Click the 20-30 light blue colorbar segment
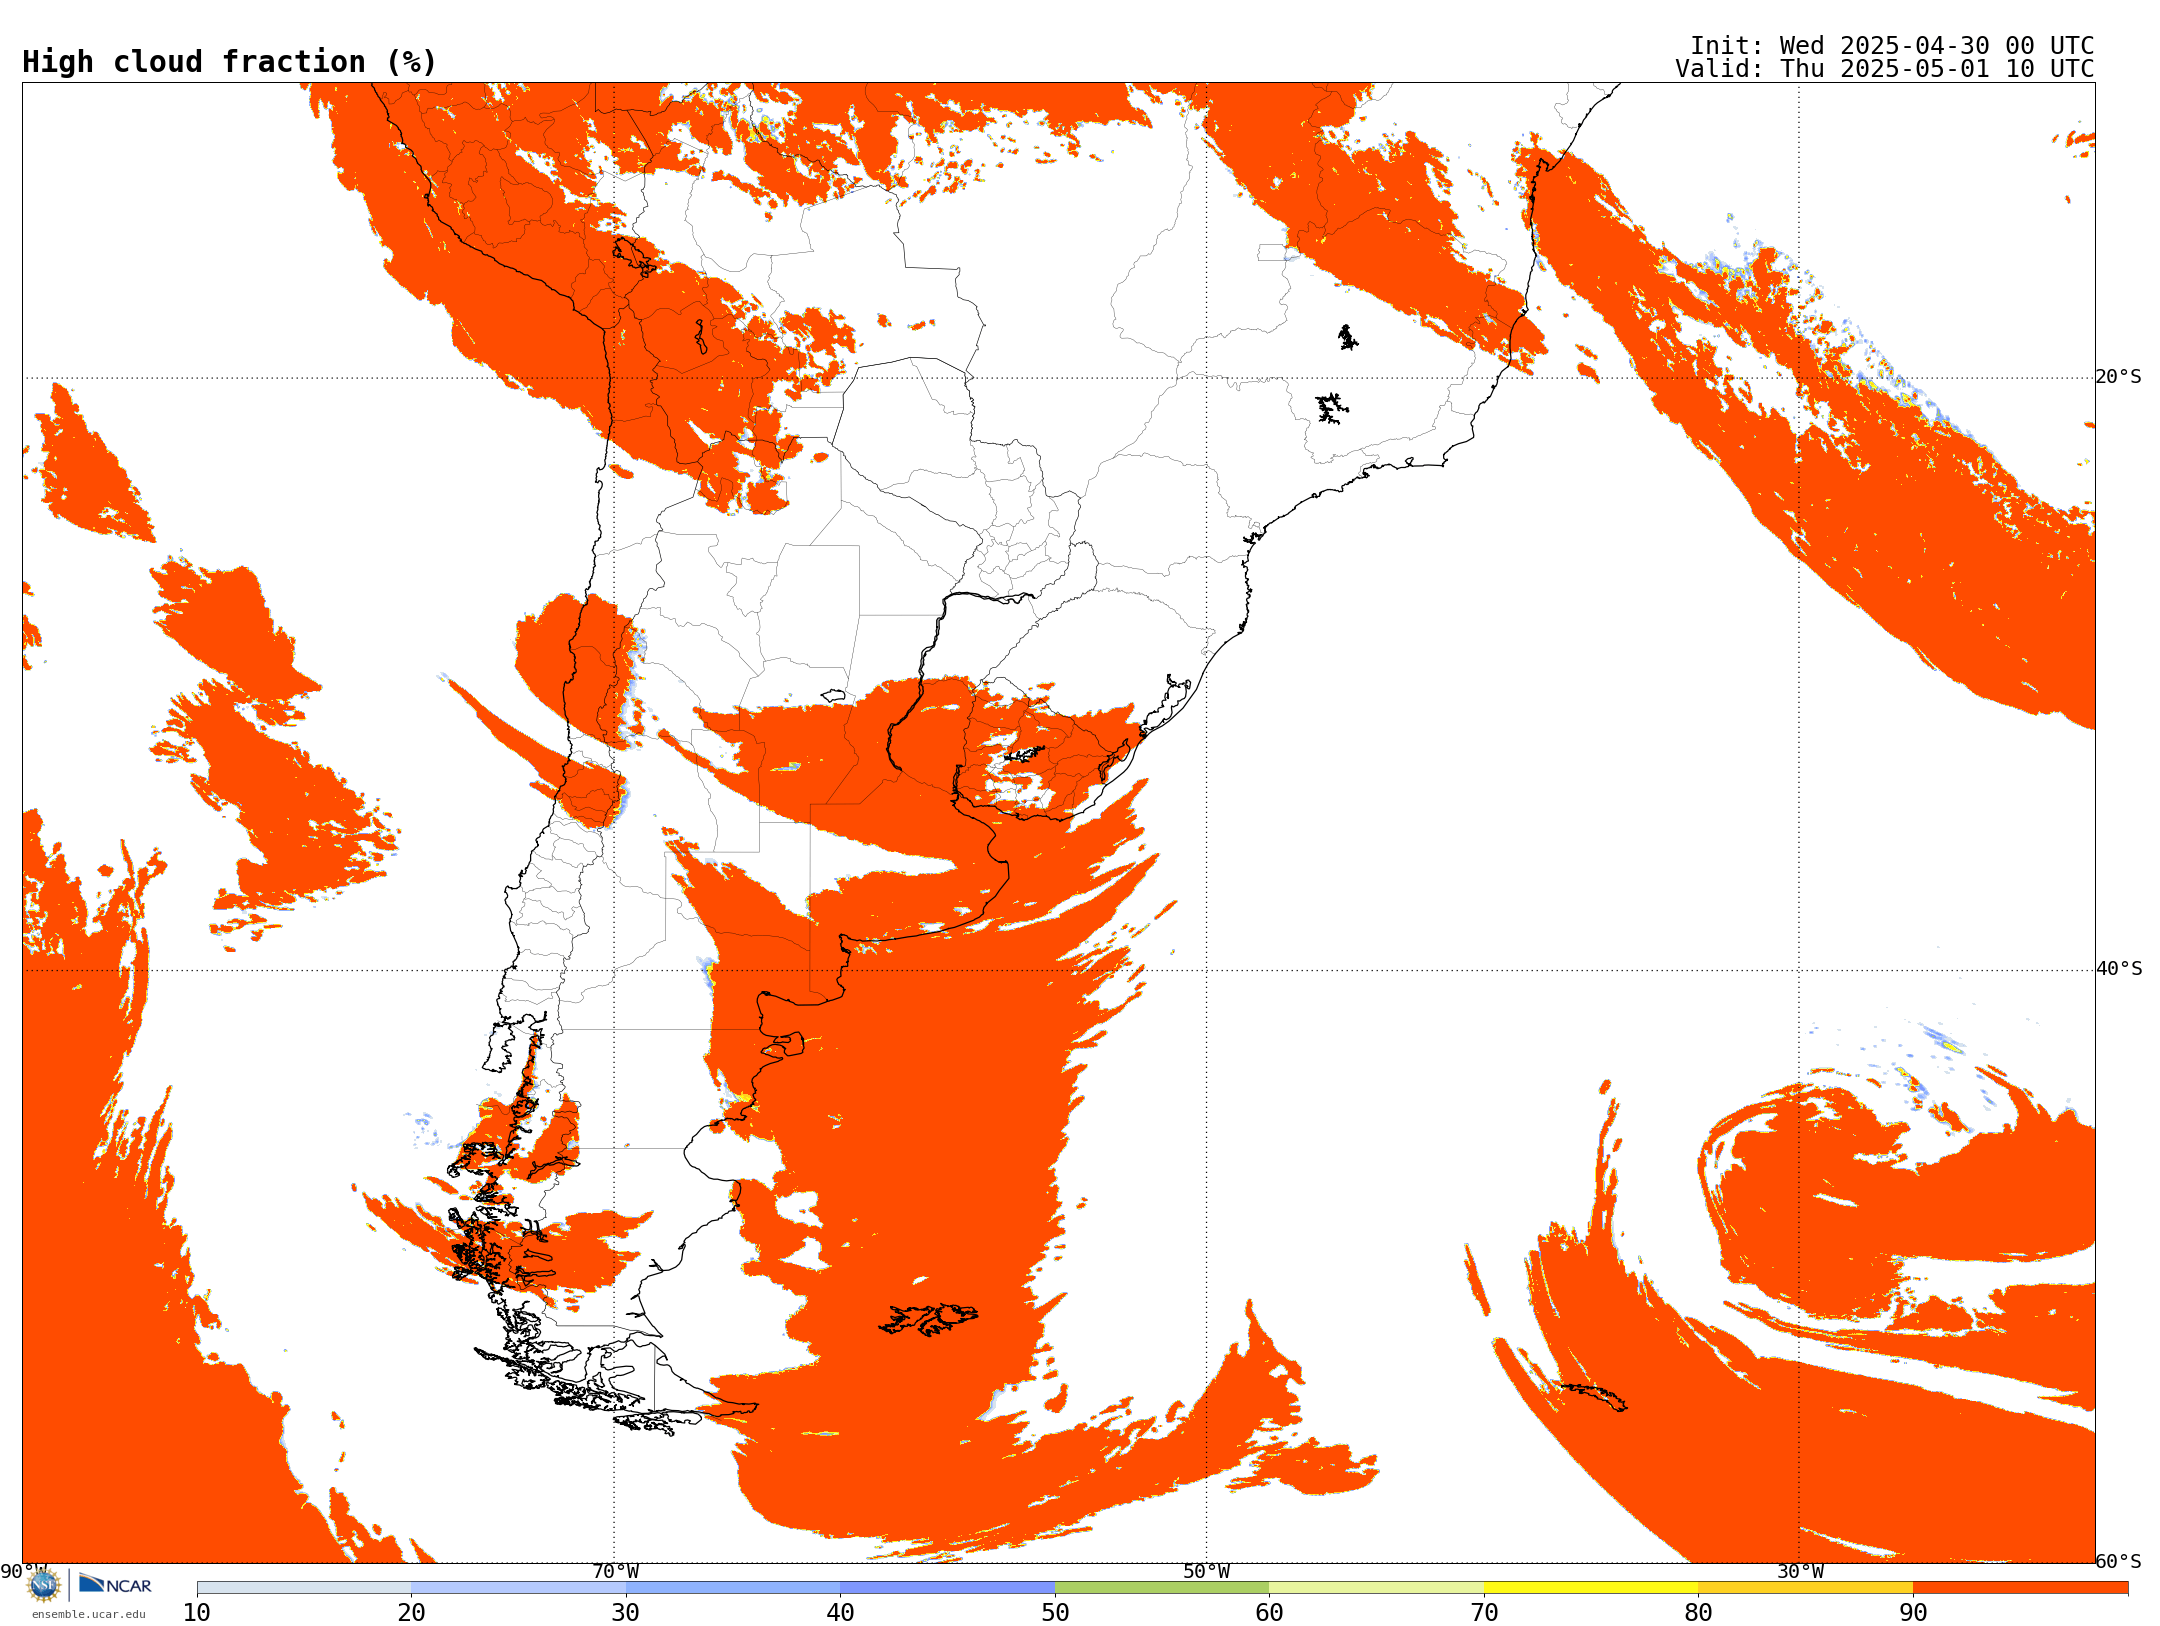 (x=518, y=1588)
